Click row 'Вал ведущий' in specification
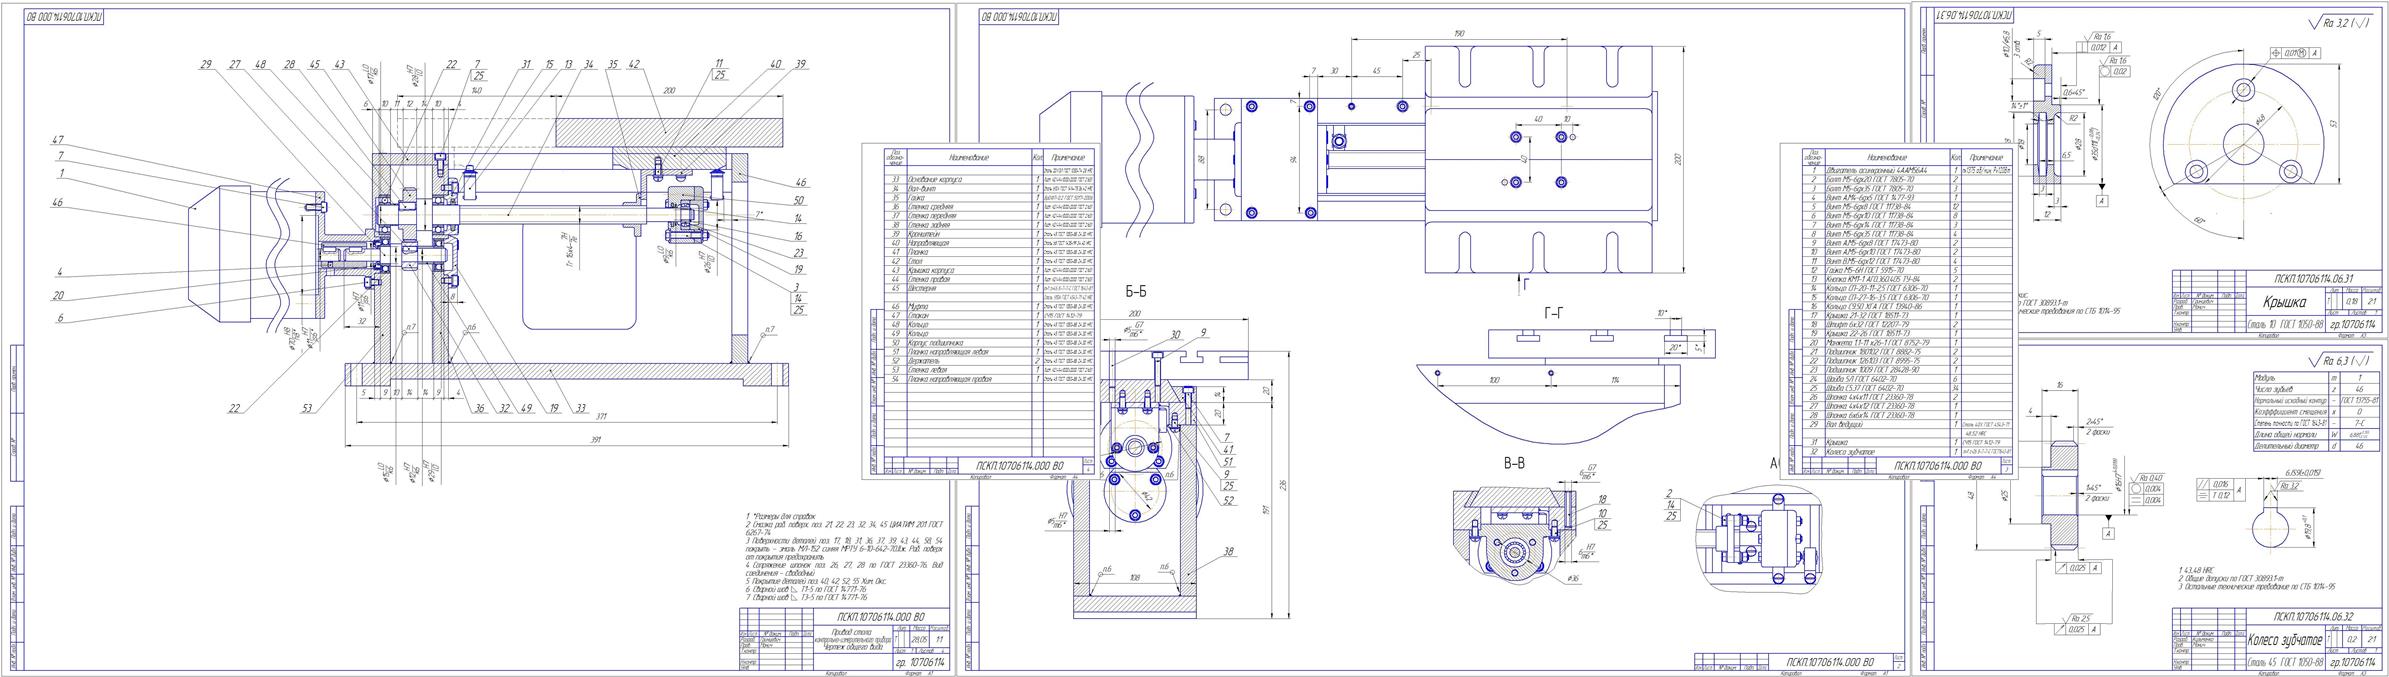 click(x=1909, y=424)
